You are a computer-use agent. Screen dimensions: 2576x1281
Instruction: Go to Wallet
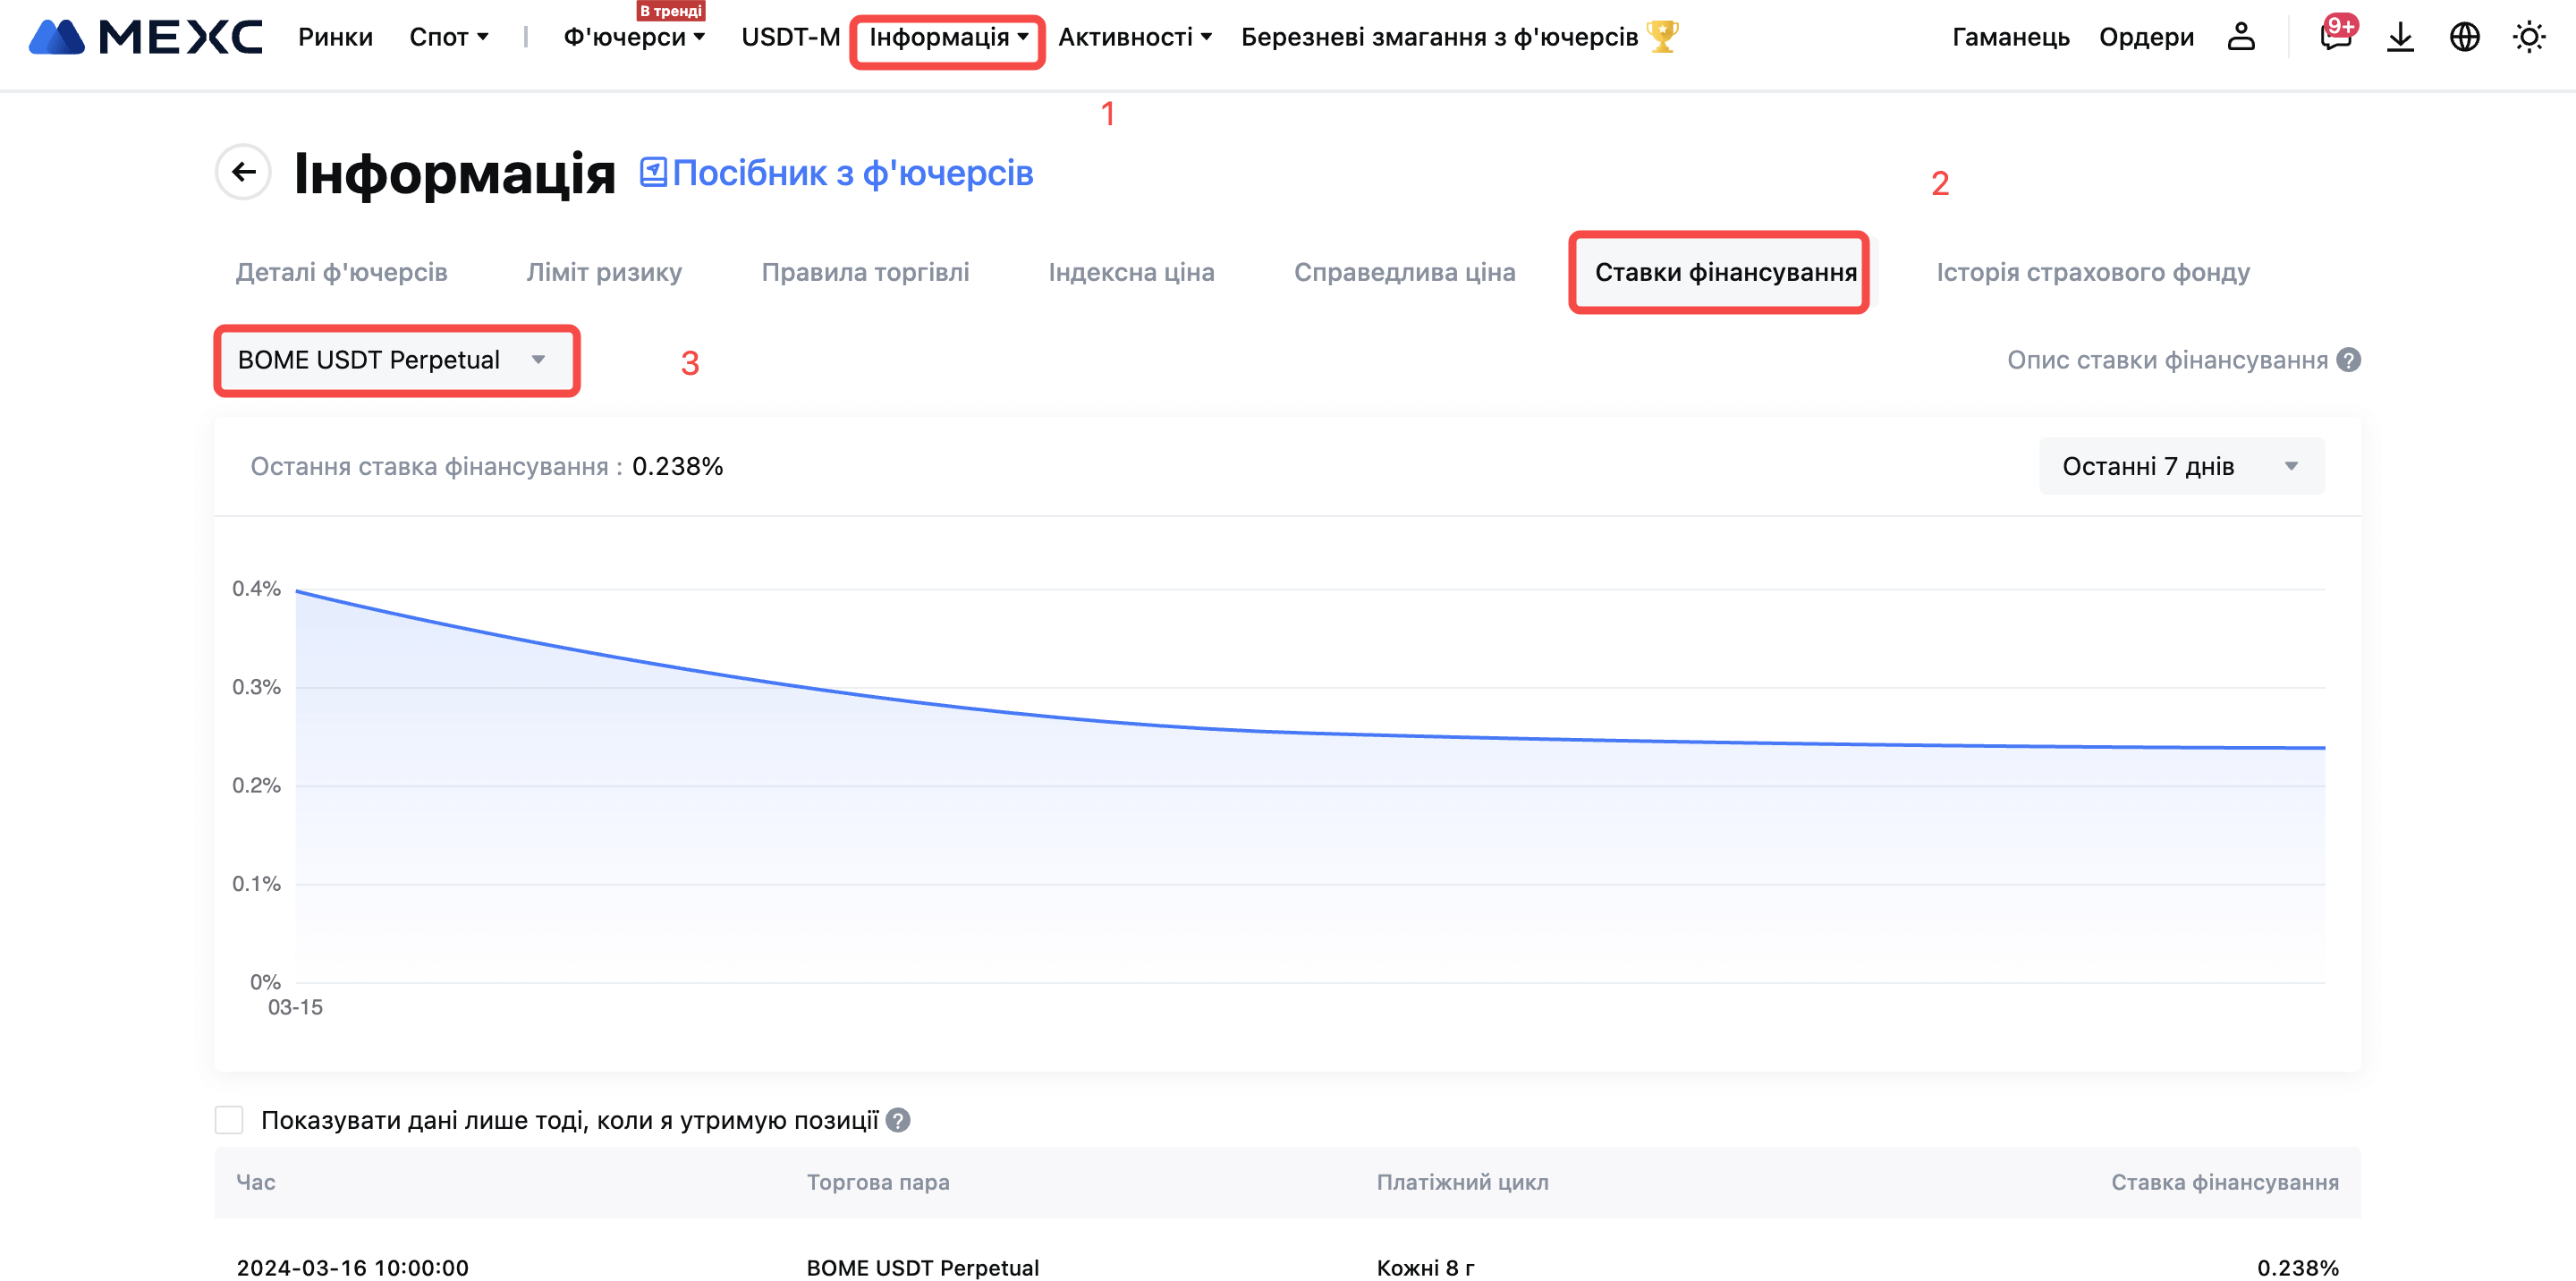click(2010, 37)
